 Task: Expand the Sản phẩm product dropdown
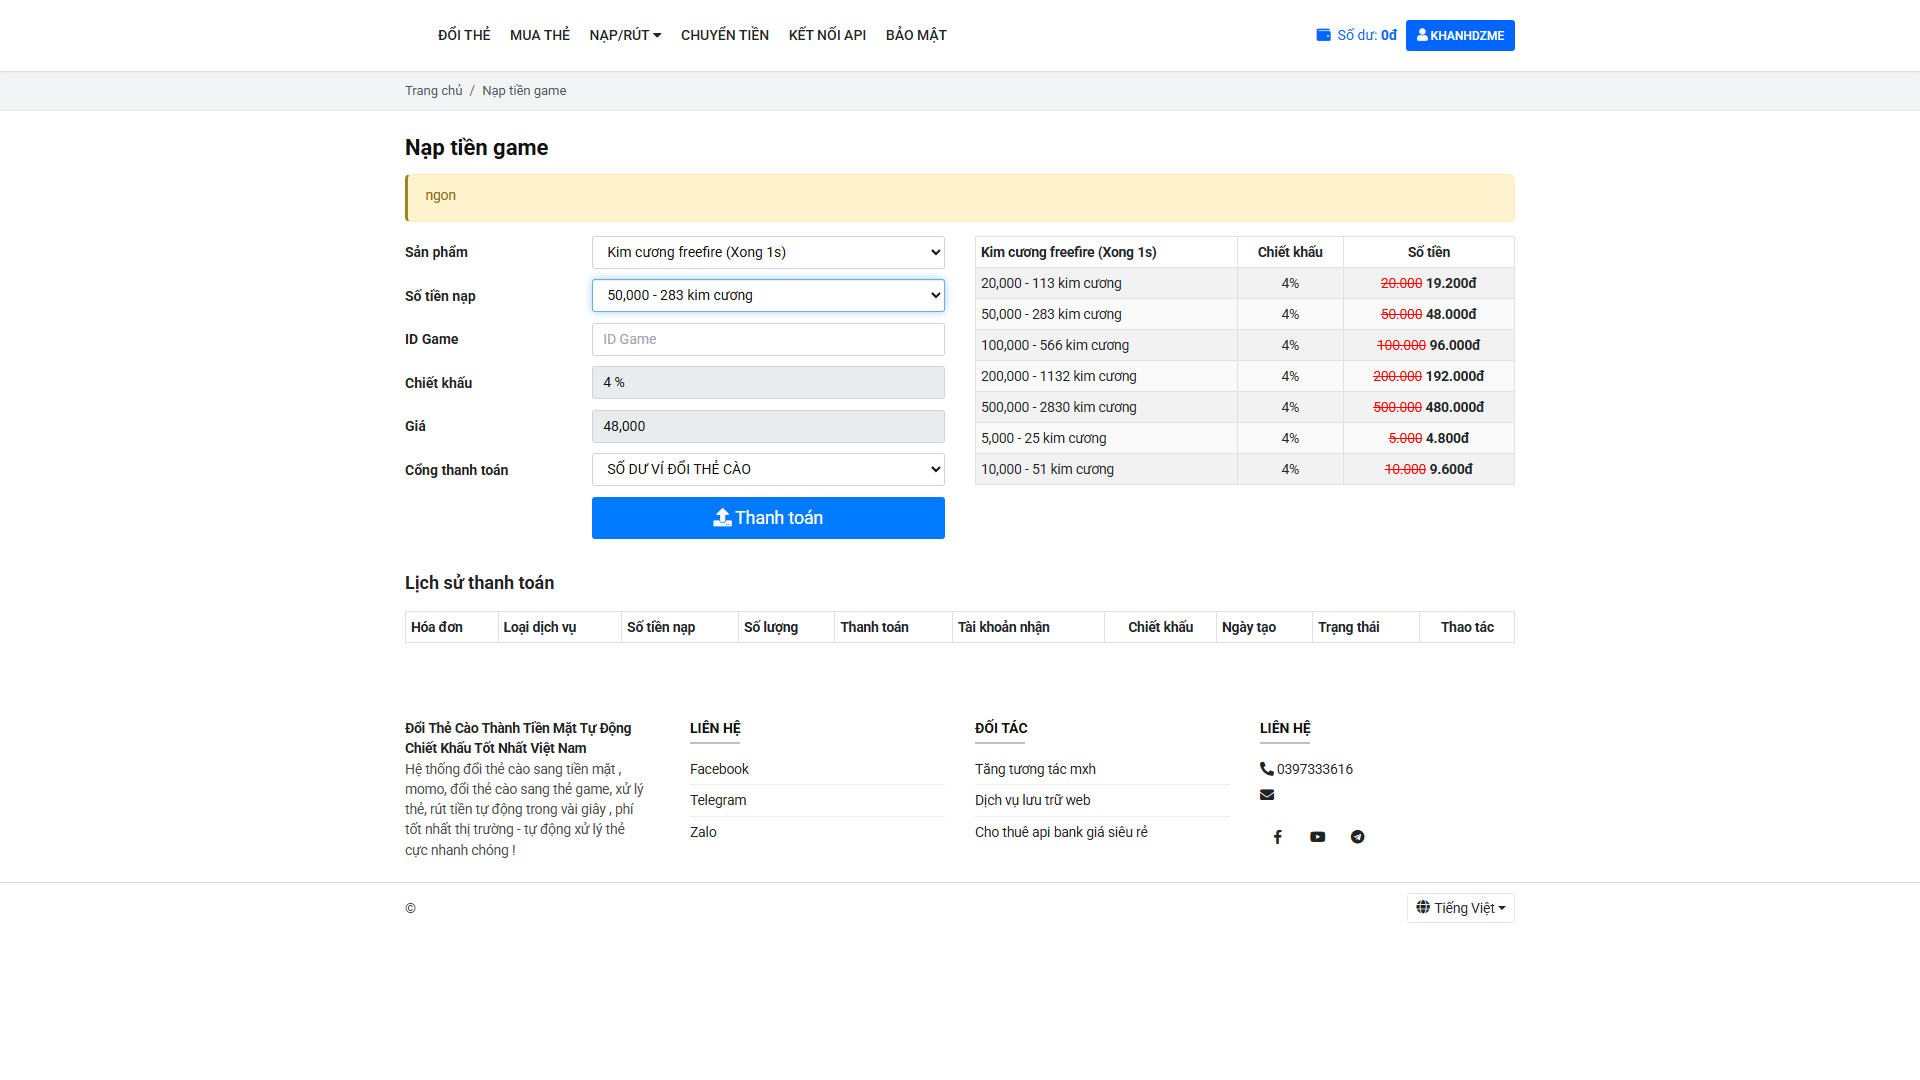click(x=767, y=252)
